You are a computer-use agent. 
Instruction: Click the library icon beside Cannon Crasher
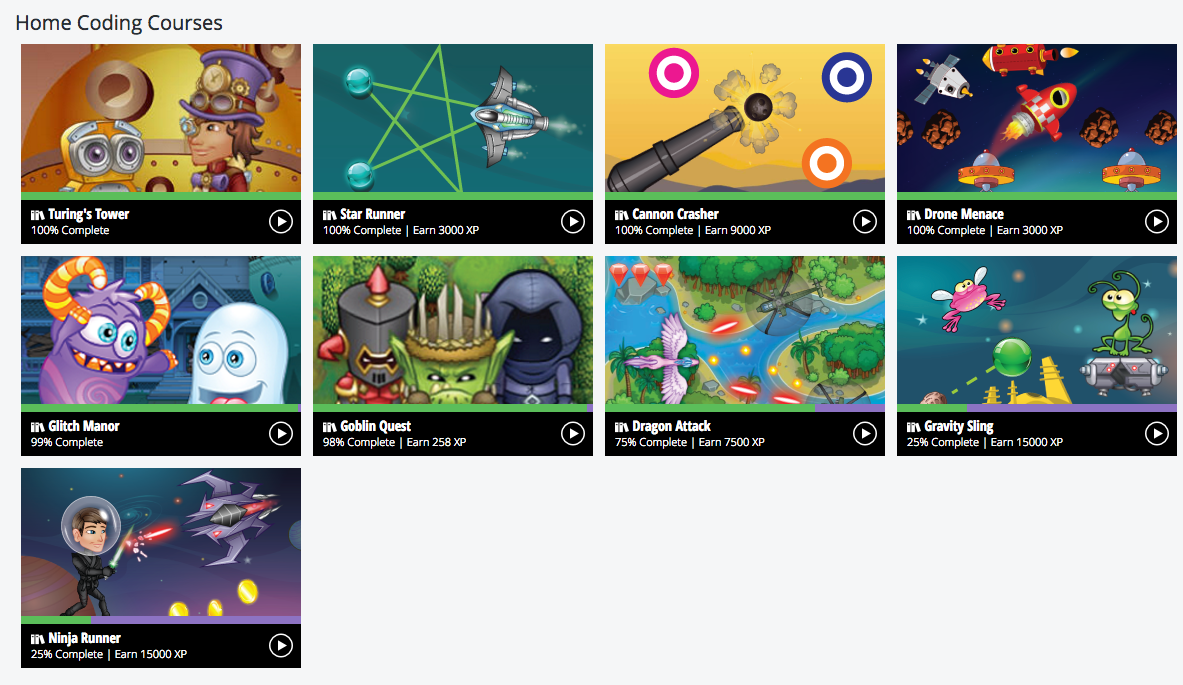[621, 215]
